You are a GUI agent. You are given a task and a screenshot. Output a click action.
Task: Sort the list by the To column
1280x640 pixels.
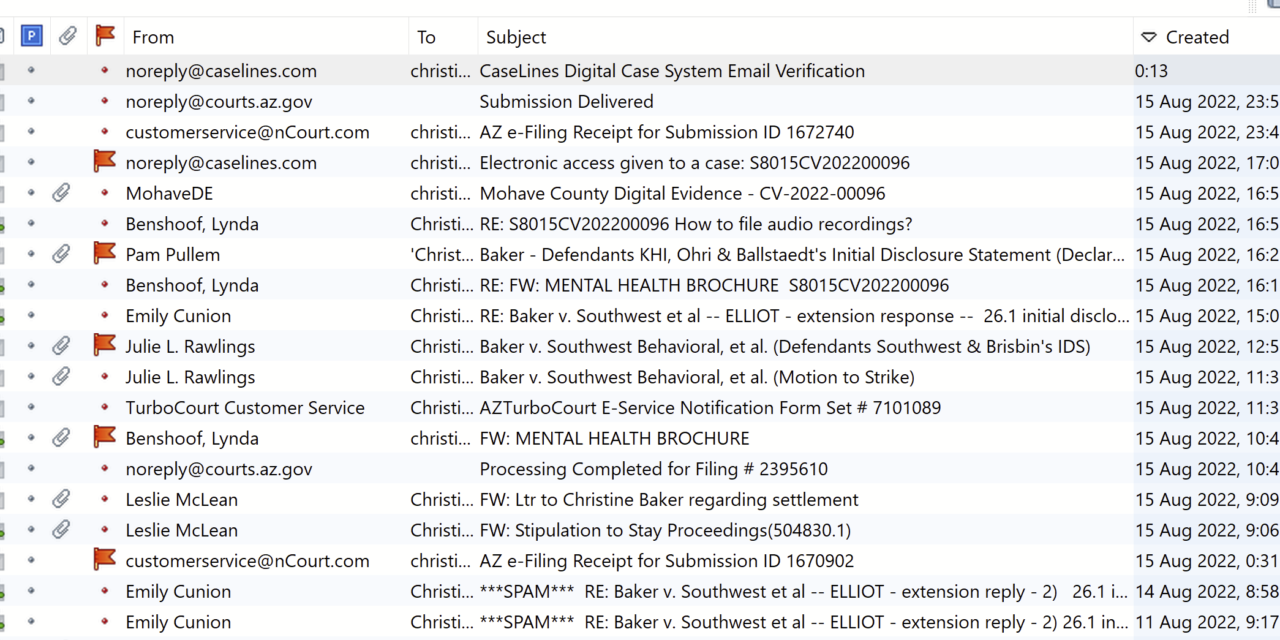(427, 37)
